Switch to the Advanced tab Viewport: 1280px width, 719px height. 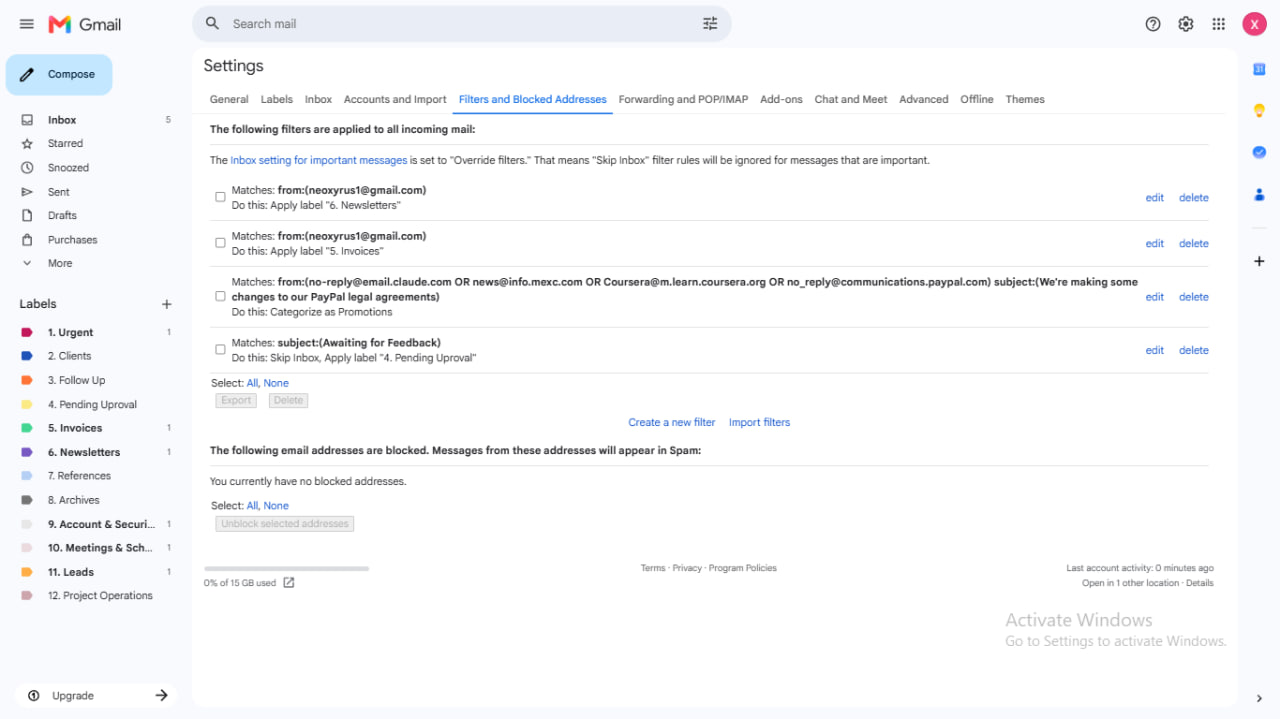pyautogui.click(x=924, y=99)
